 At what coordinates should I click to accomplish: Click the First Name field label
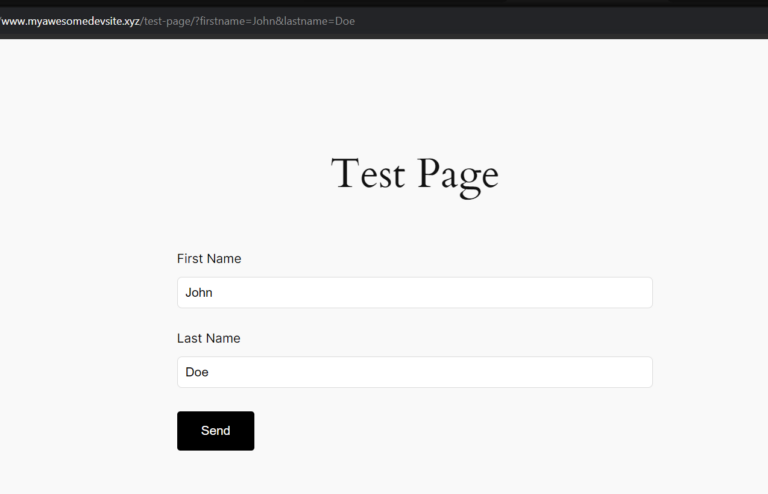[209, 259]
